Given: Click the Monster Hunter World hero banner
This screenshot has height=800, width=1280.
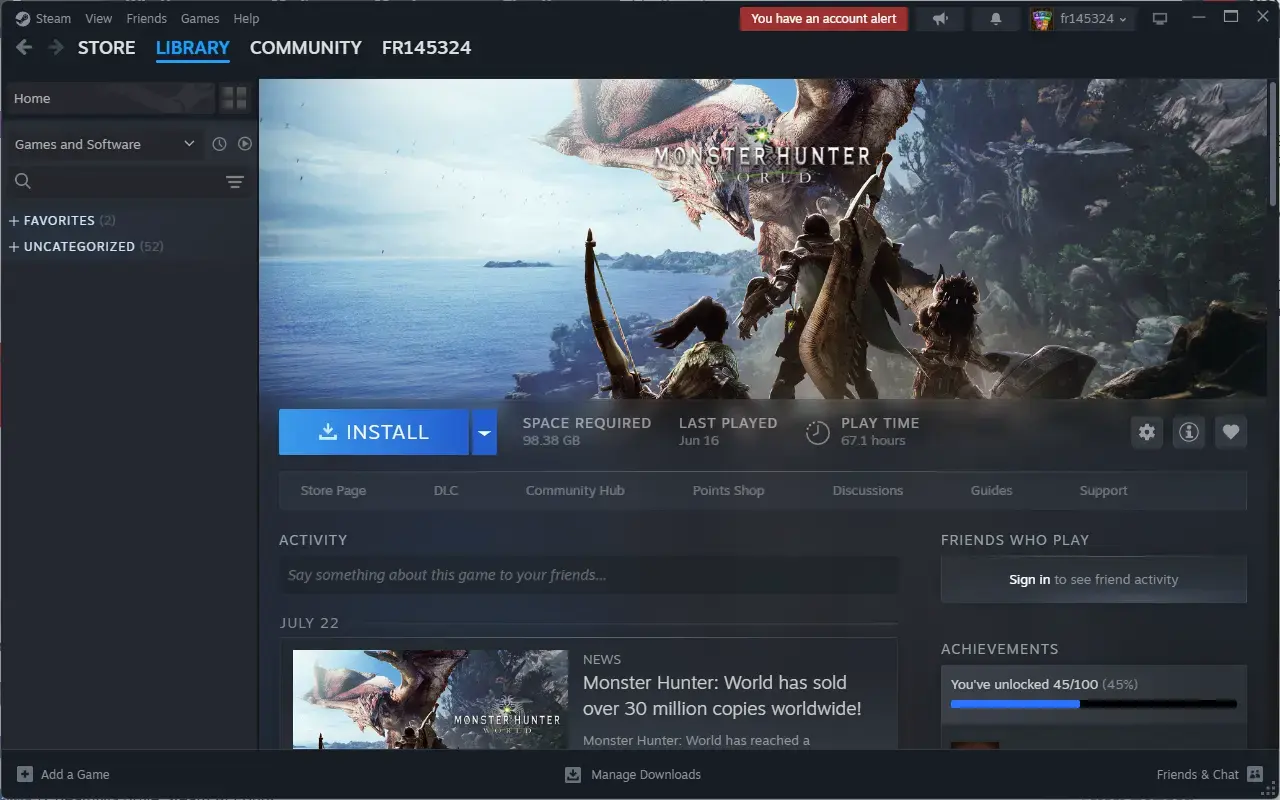Looking at the screenshot, I should (762, 240).
